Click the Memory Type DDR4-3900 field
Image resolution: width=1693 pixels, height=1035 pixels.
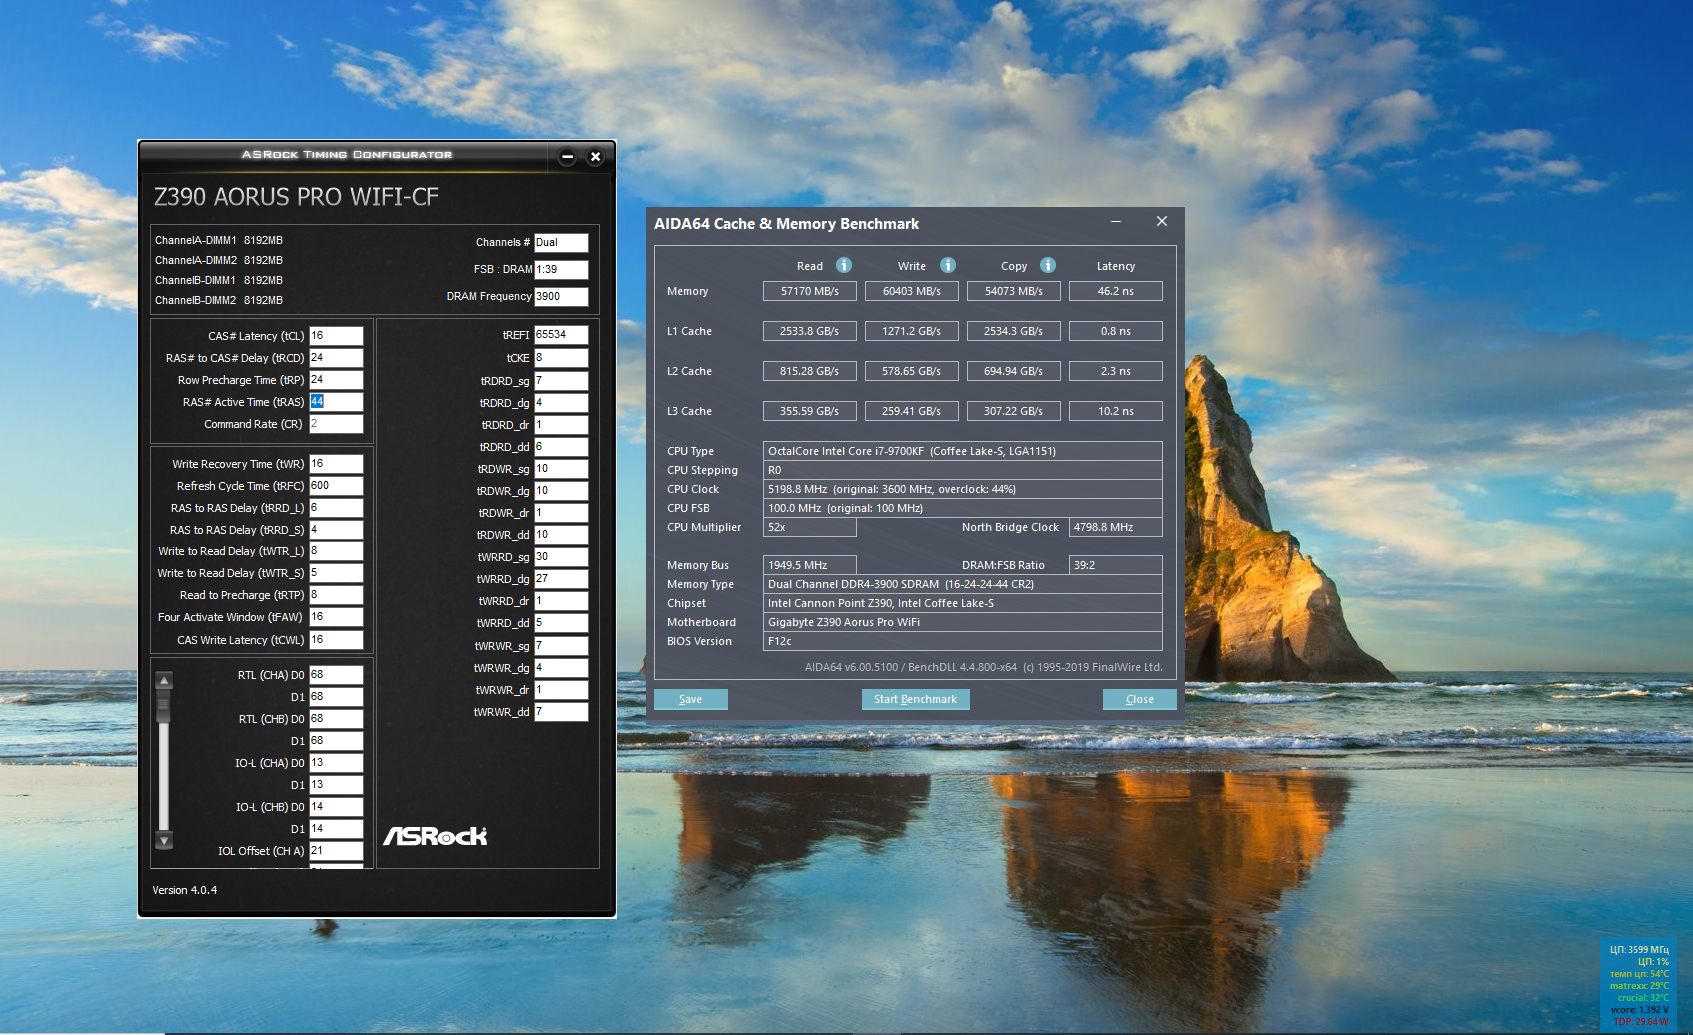click(963, 584)
